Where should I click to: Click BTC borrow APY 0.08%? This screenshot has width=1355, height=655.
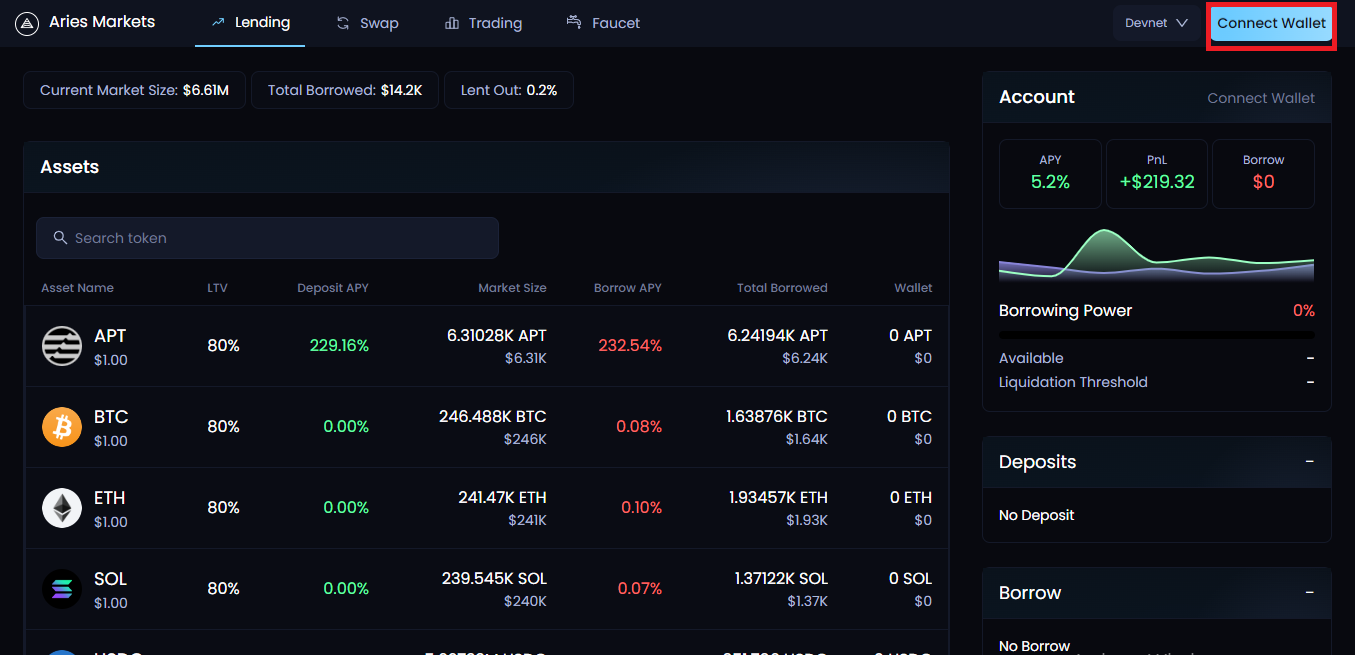click(639, 427)
